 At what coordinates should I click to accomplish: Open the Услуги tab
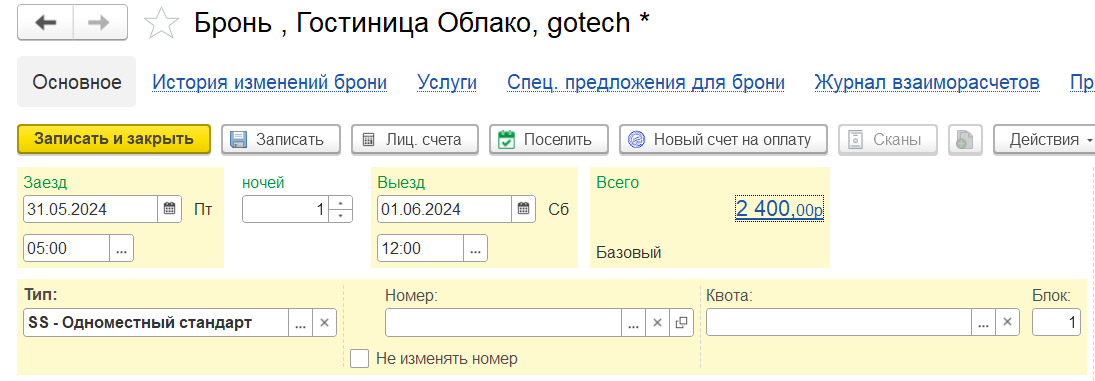pos(447,82)
